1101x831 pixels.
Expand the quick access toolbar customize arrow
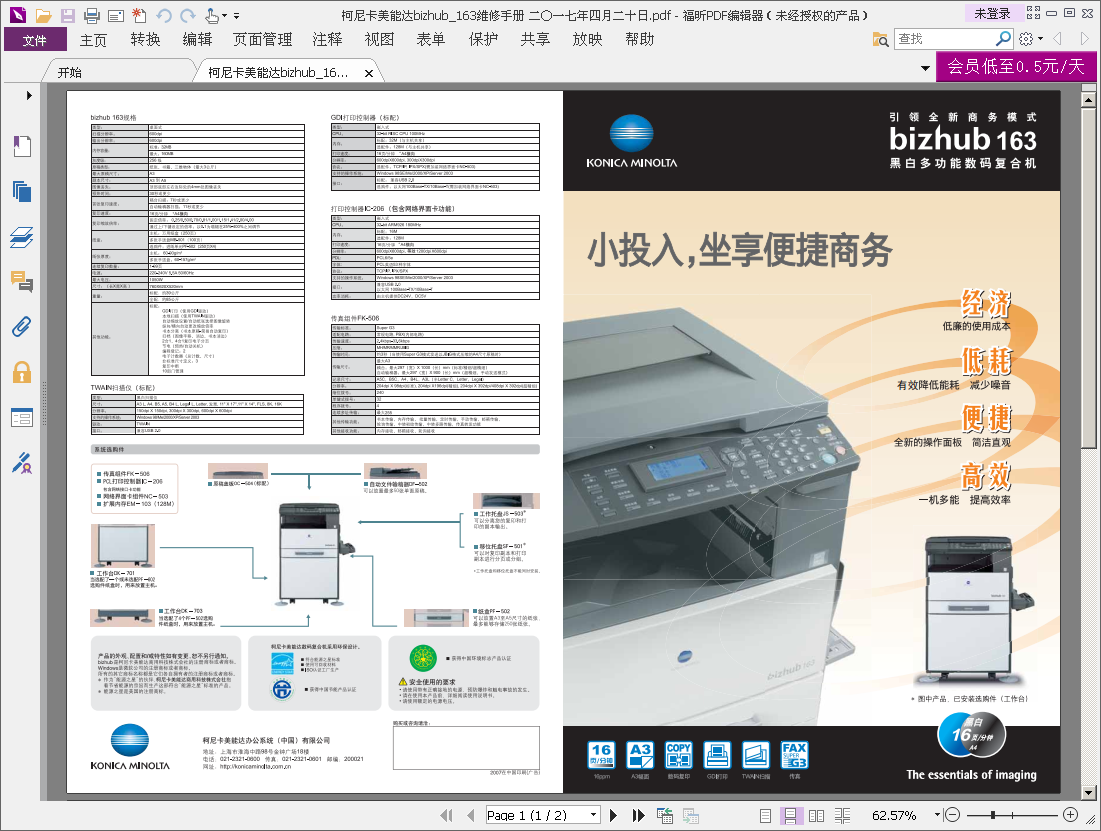(237, 15)
